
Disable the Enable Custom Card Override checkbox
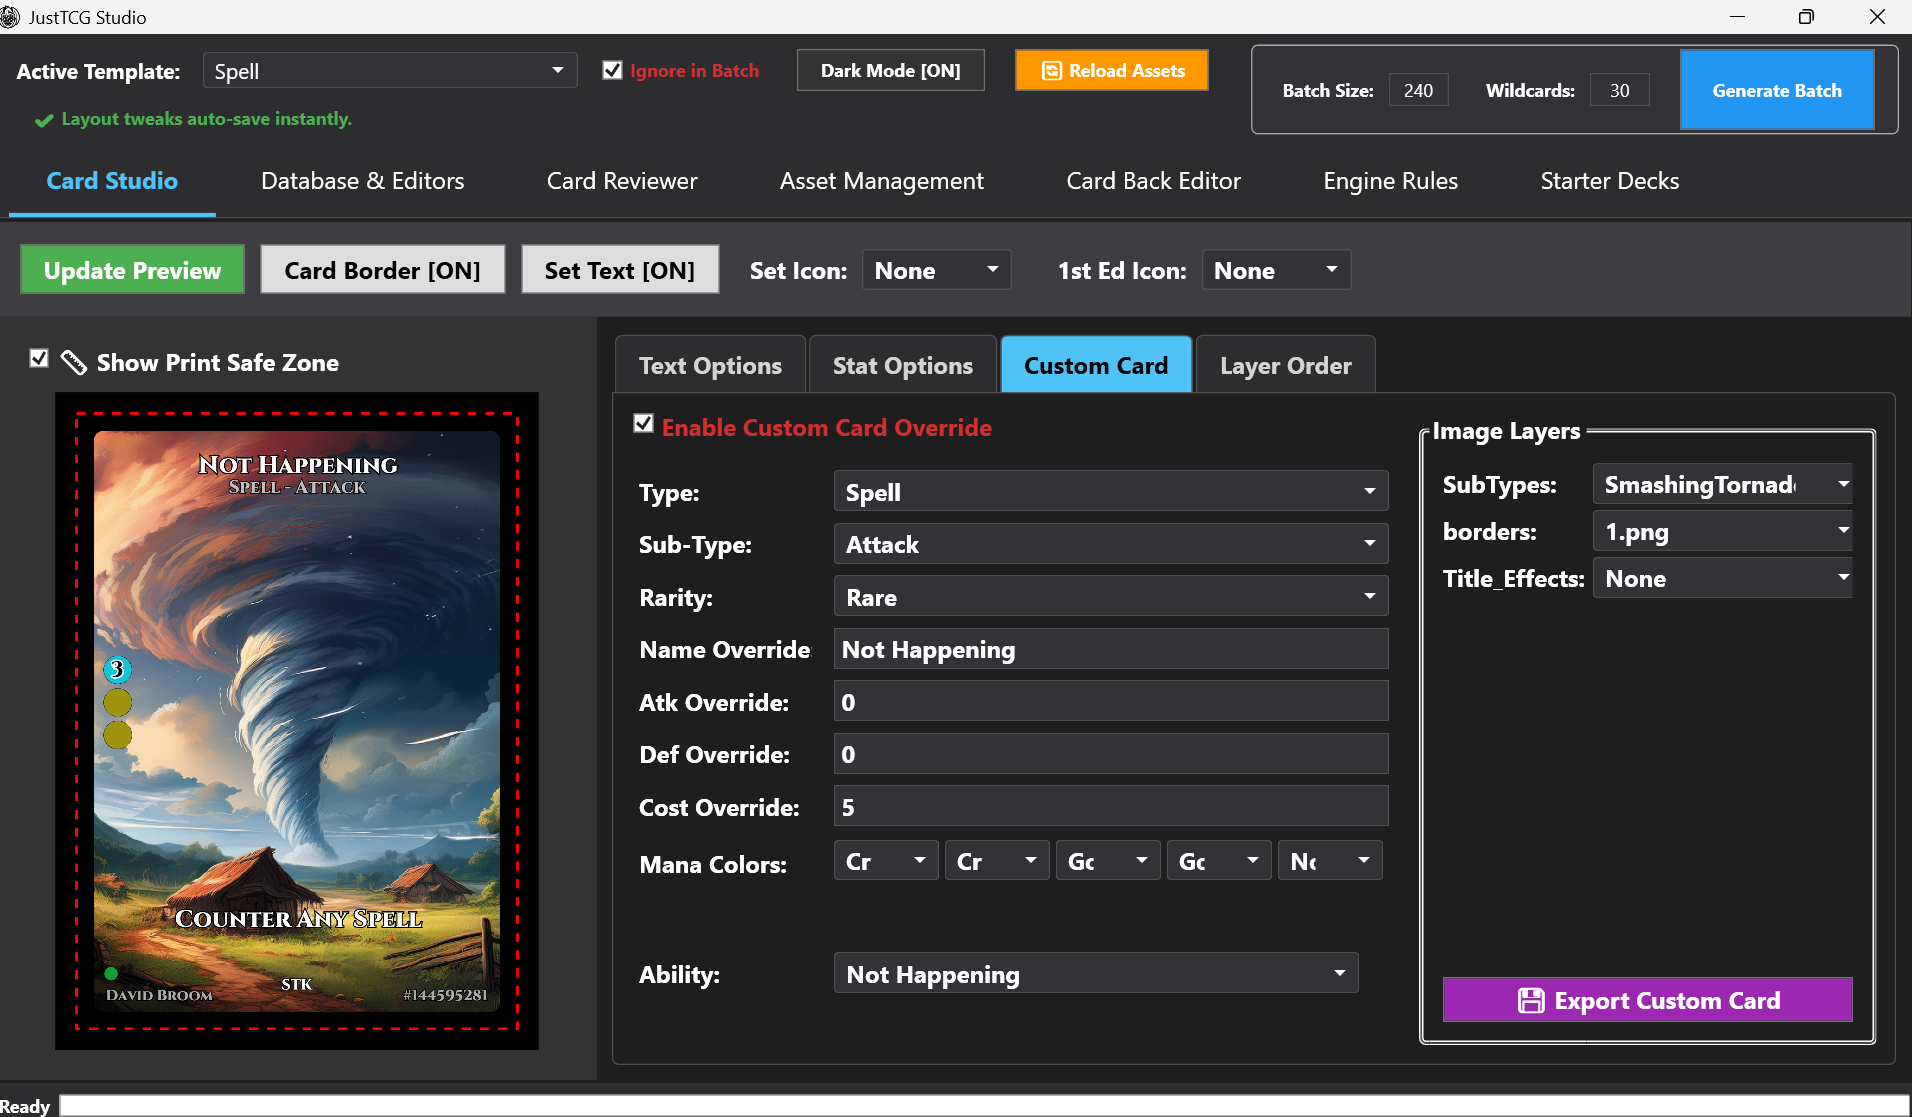pyautogui.click(x=644, y=424)
